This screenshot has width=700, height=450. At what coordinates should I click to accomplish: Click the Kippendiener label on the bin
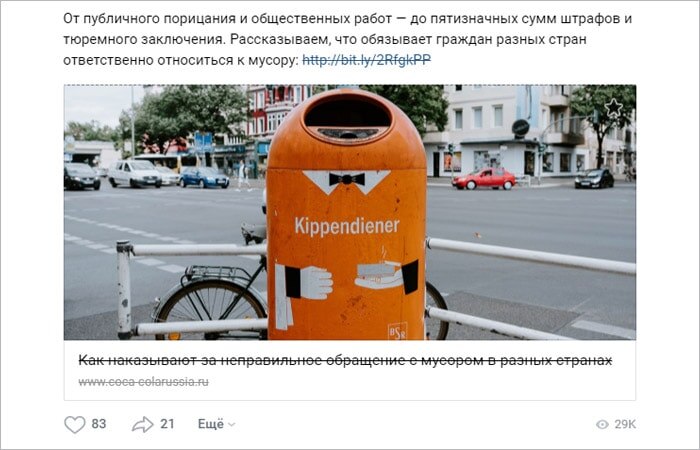(347, 226)
